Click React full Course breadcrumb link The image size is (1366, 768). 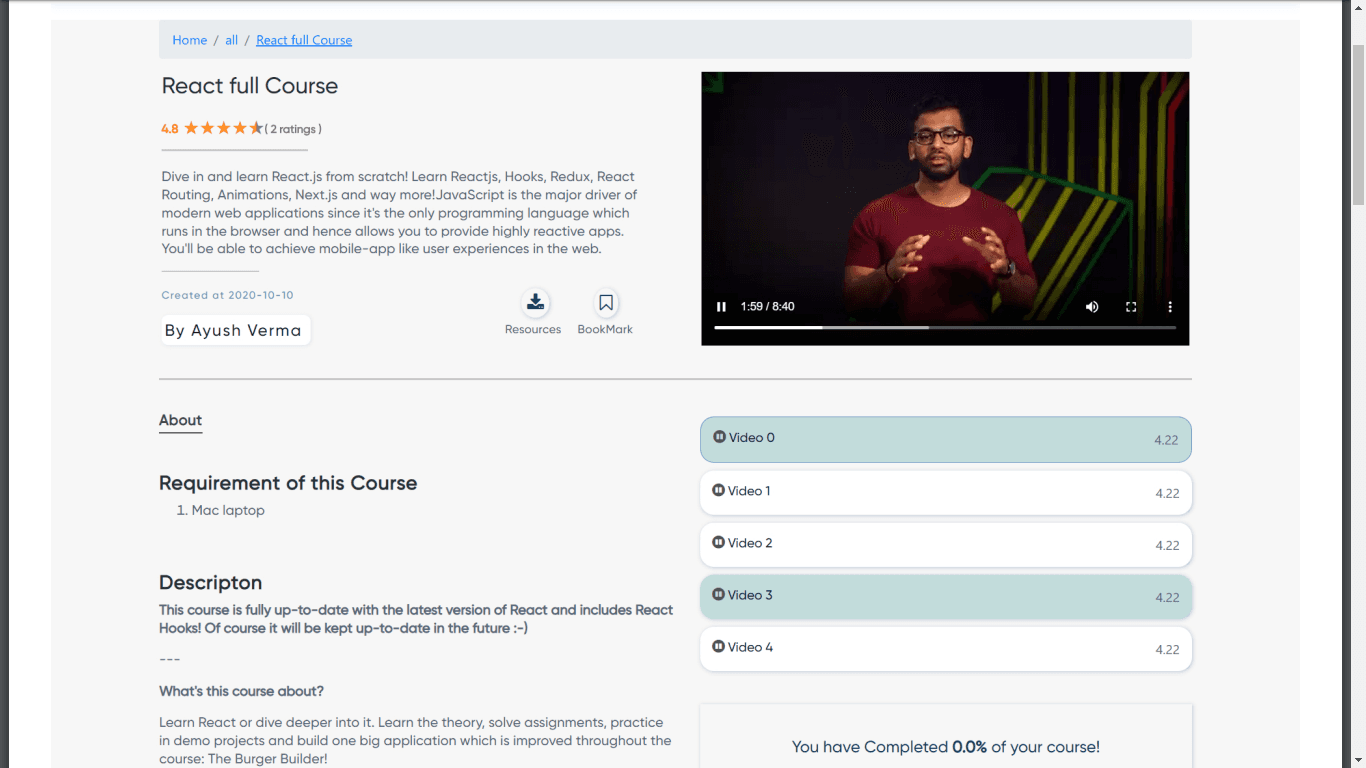304,40
